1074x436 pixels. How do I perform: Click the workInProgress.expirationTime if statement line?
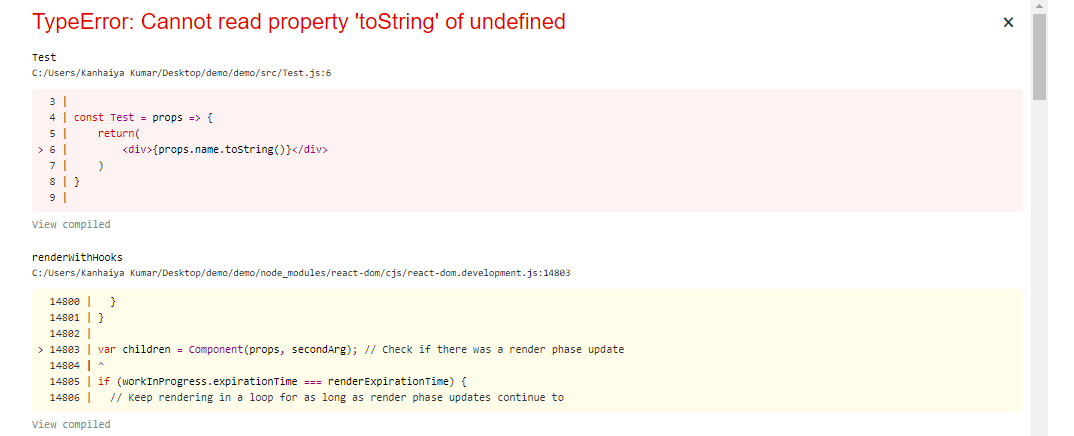282,381
